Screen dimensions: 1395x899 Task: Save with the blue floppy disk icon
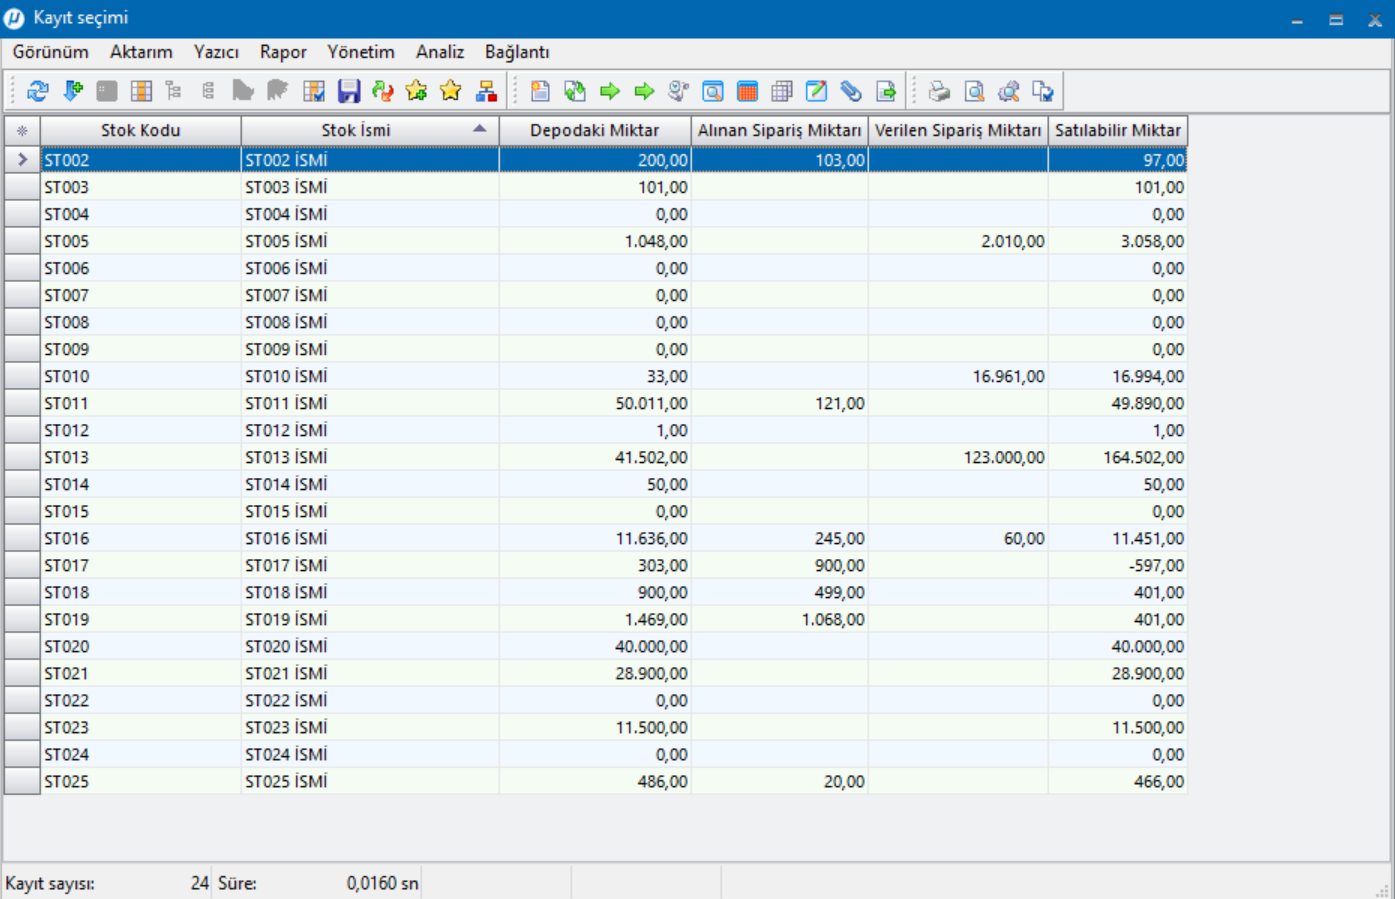point(348,91)
